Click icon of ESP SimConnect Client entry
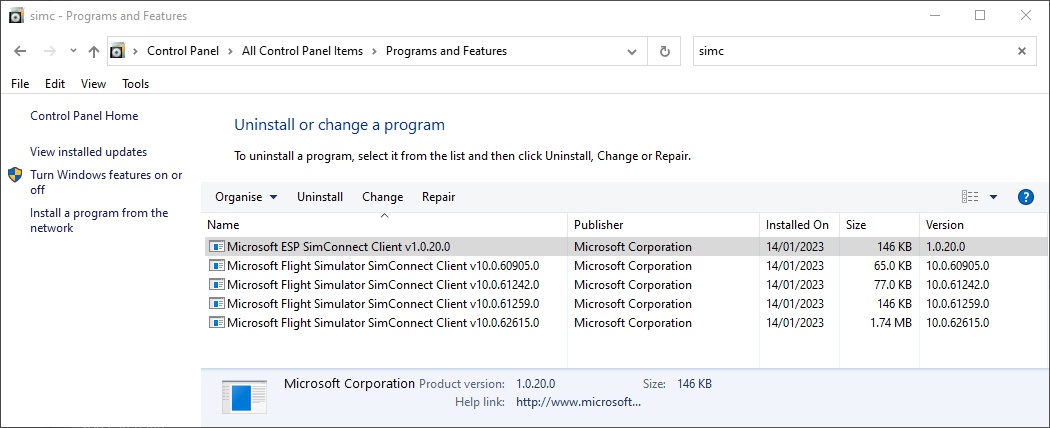Image resolution: width=1050 pixels, height=428 pixels. point(216,246)
